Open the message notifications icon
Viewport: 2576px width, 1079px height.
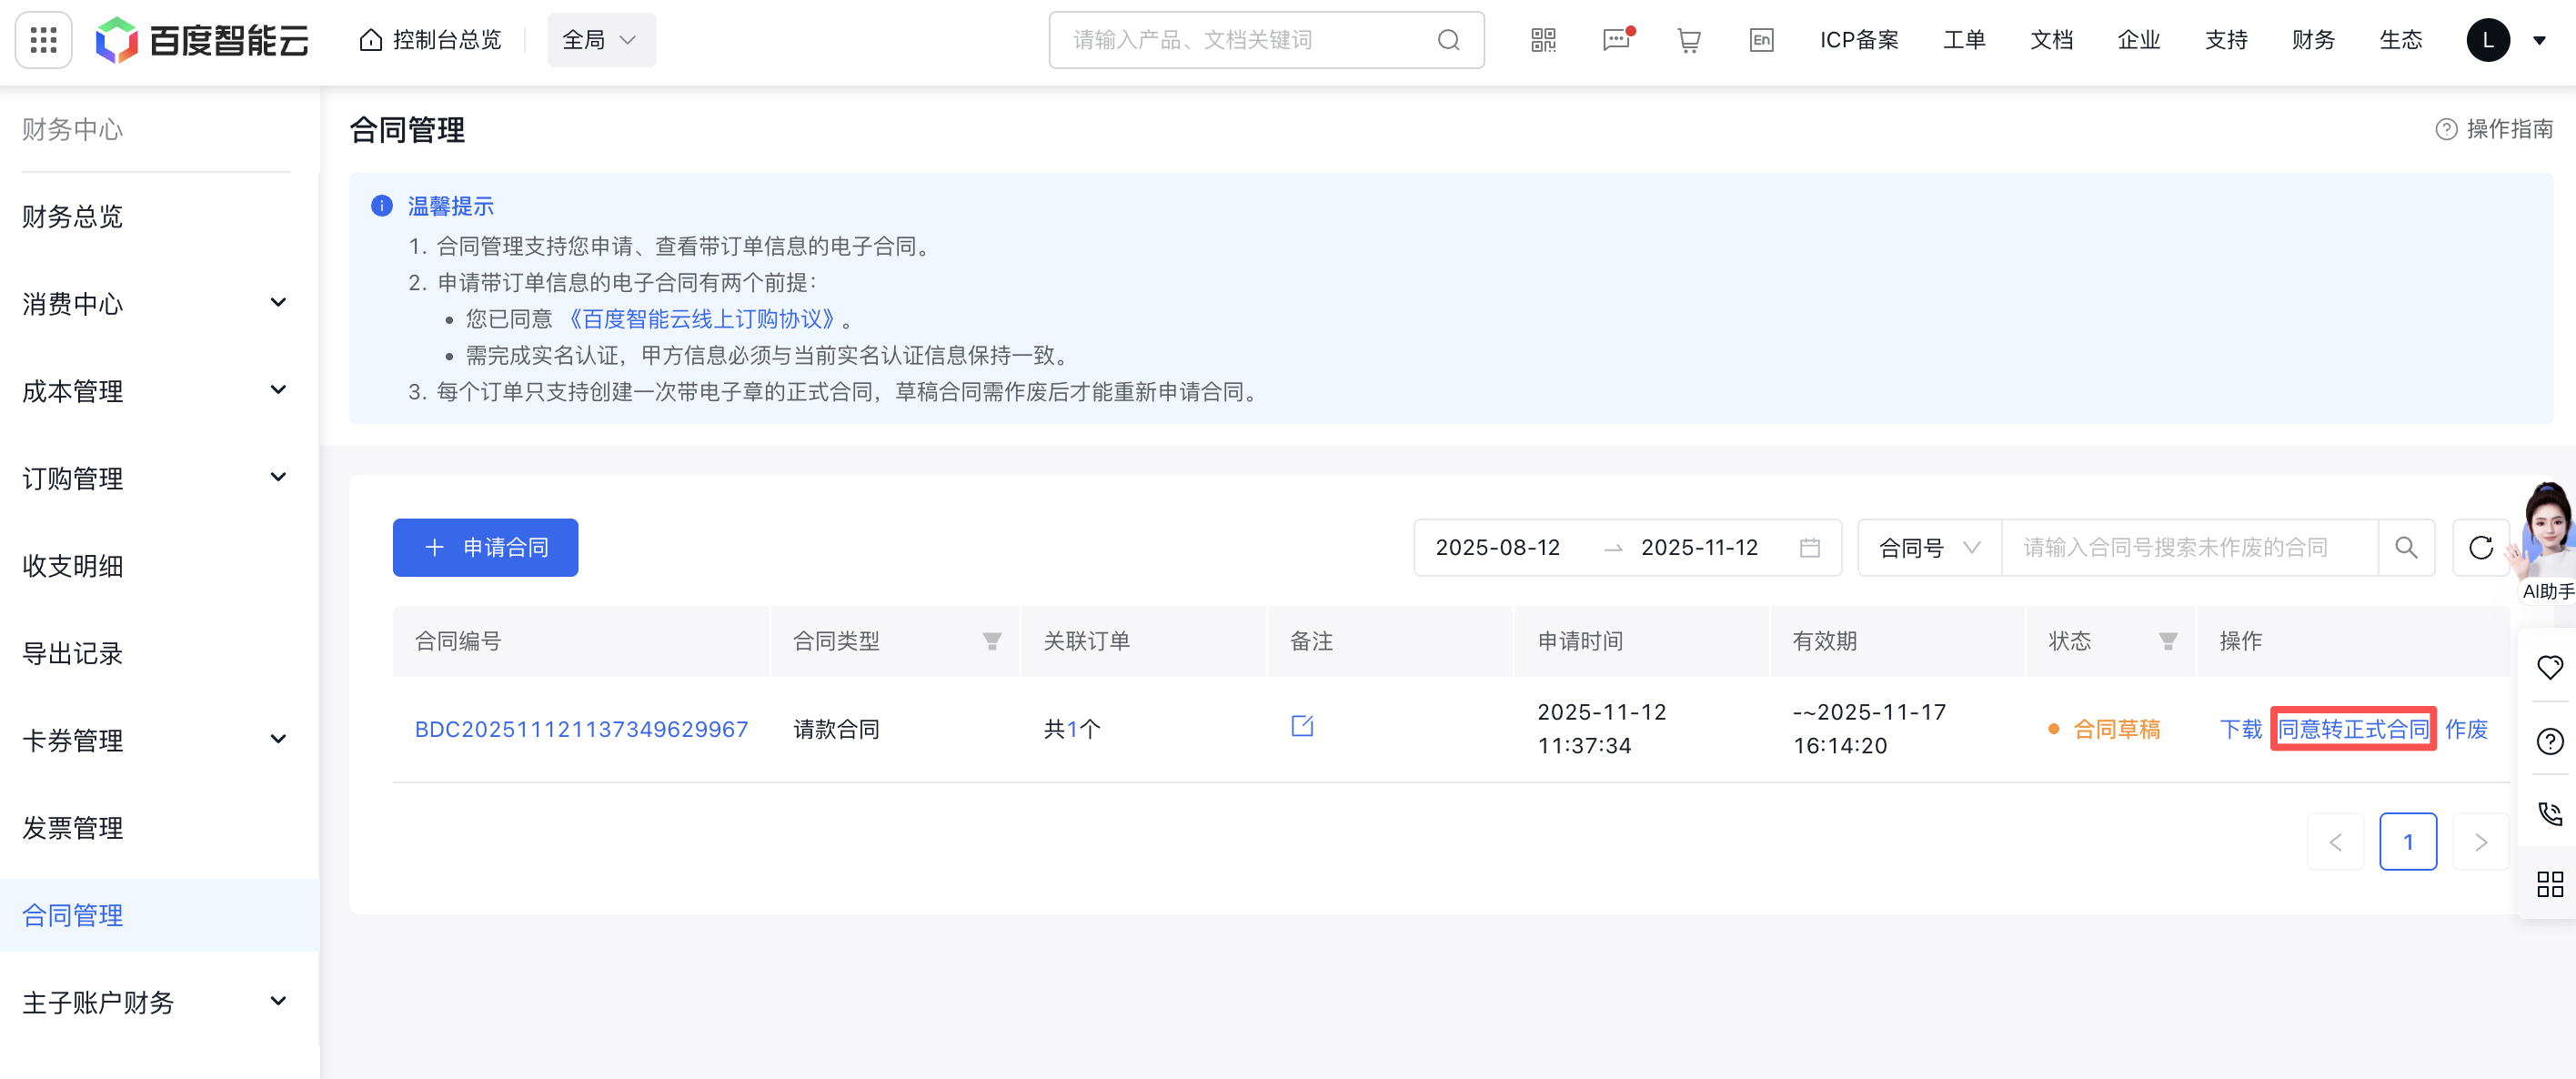(1616, 39)
